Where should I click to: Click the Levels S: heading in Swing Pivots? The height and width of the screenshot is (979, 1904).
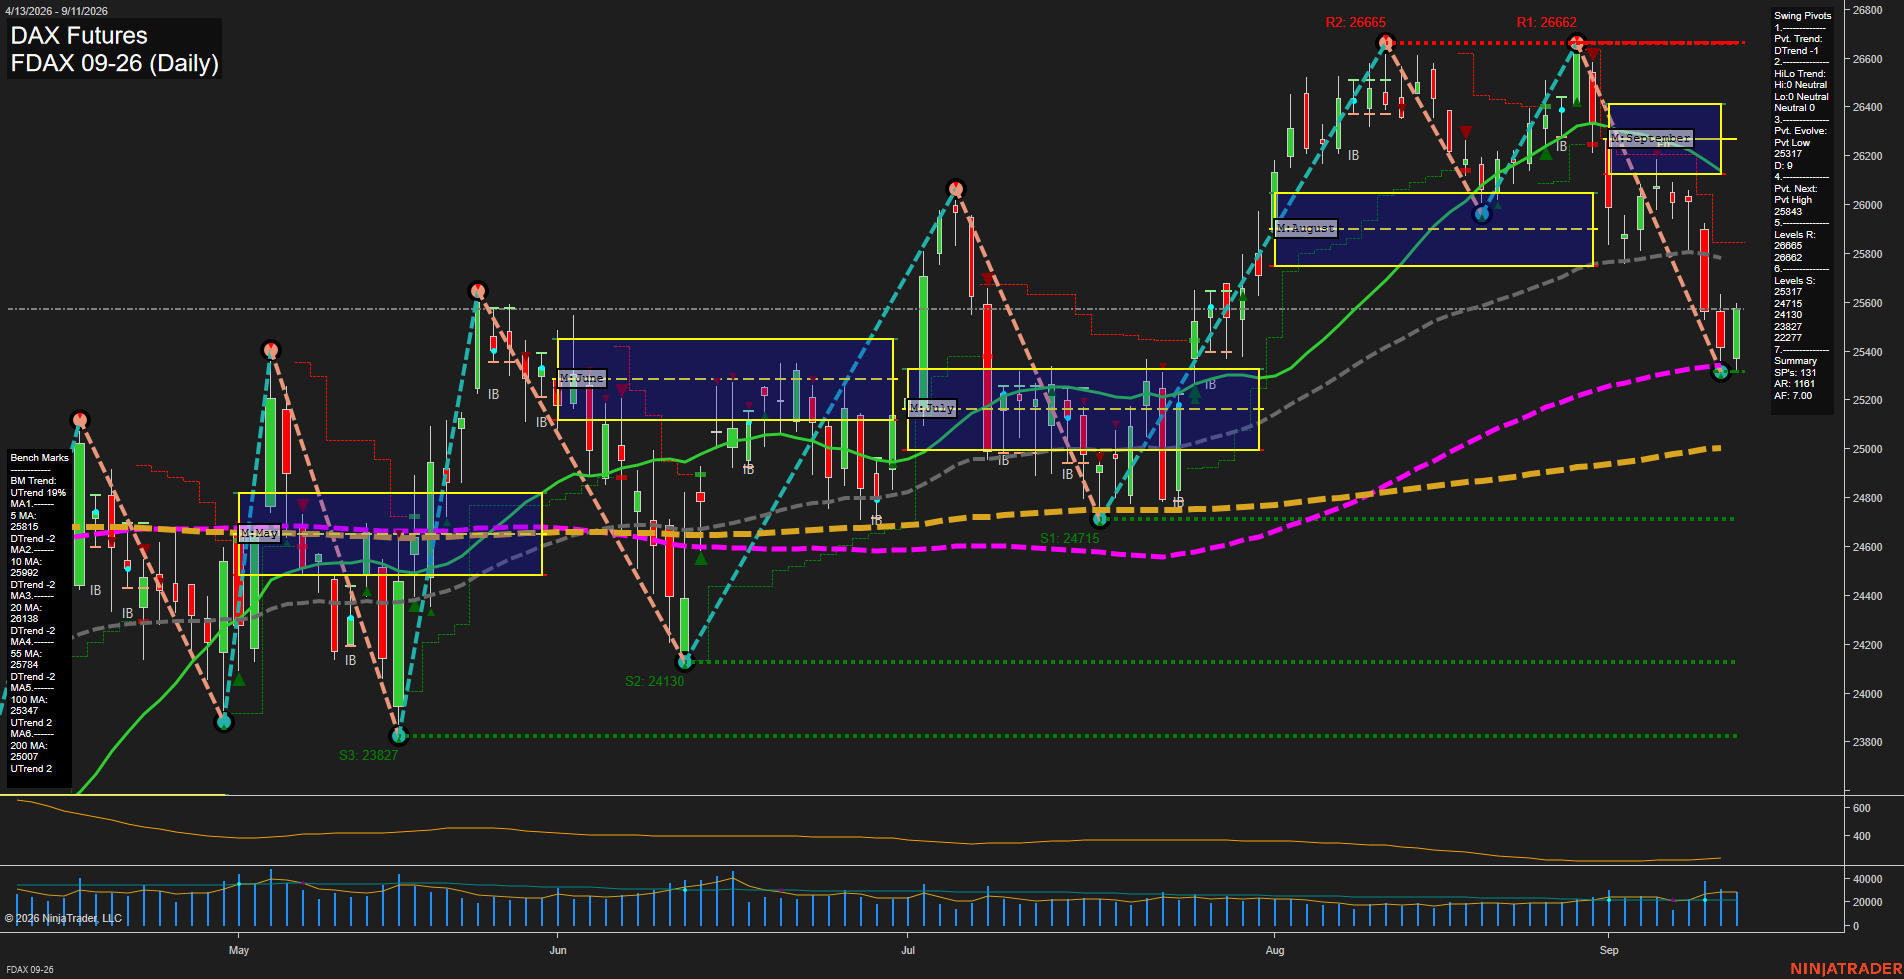[x=1794, y=281]
